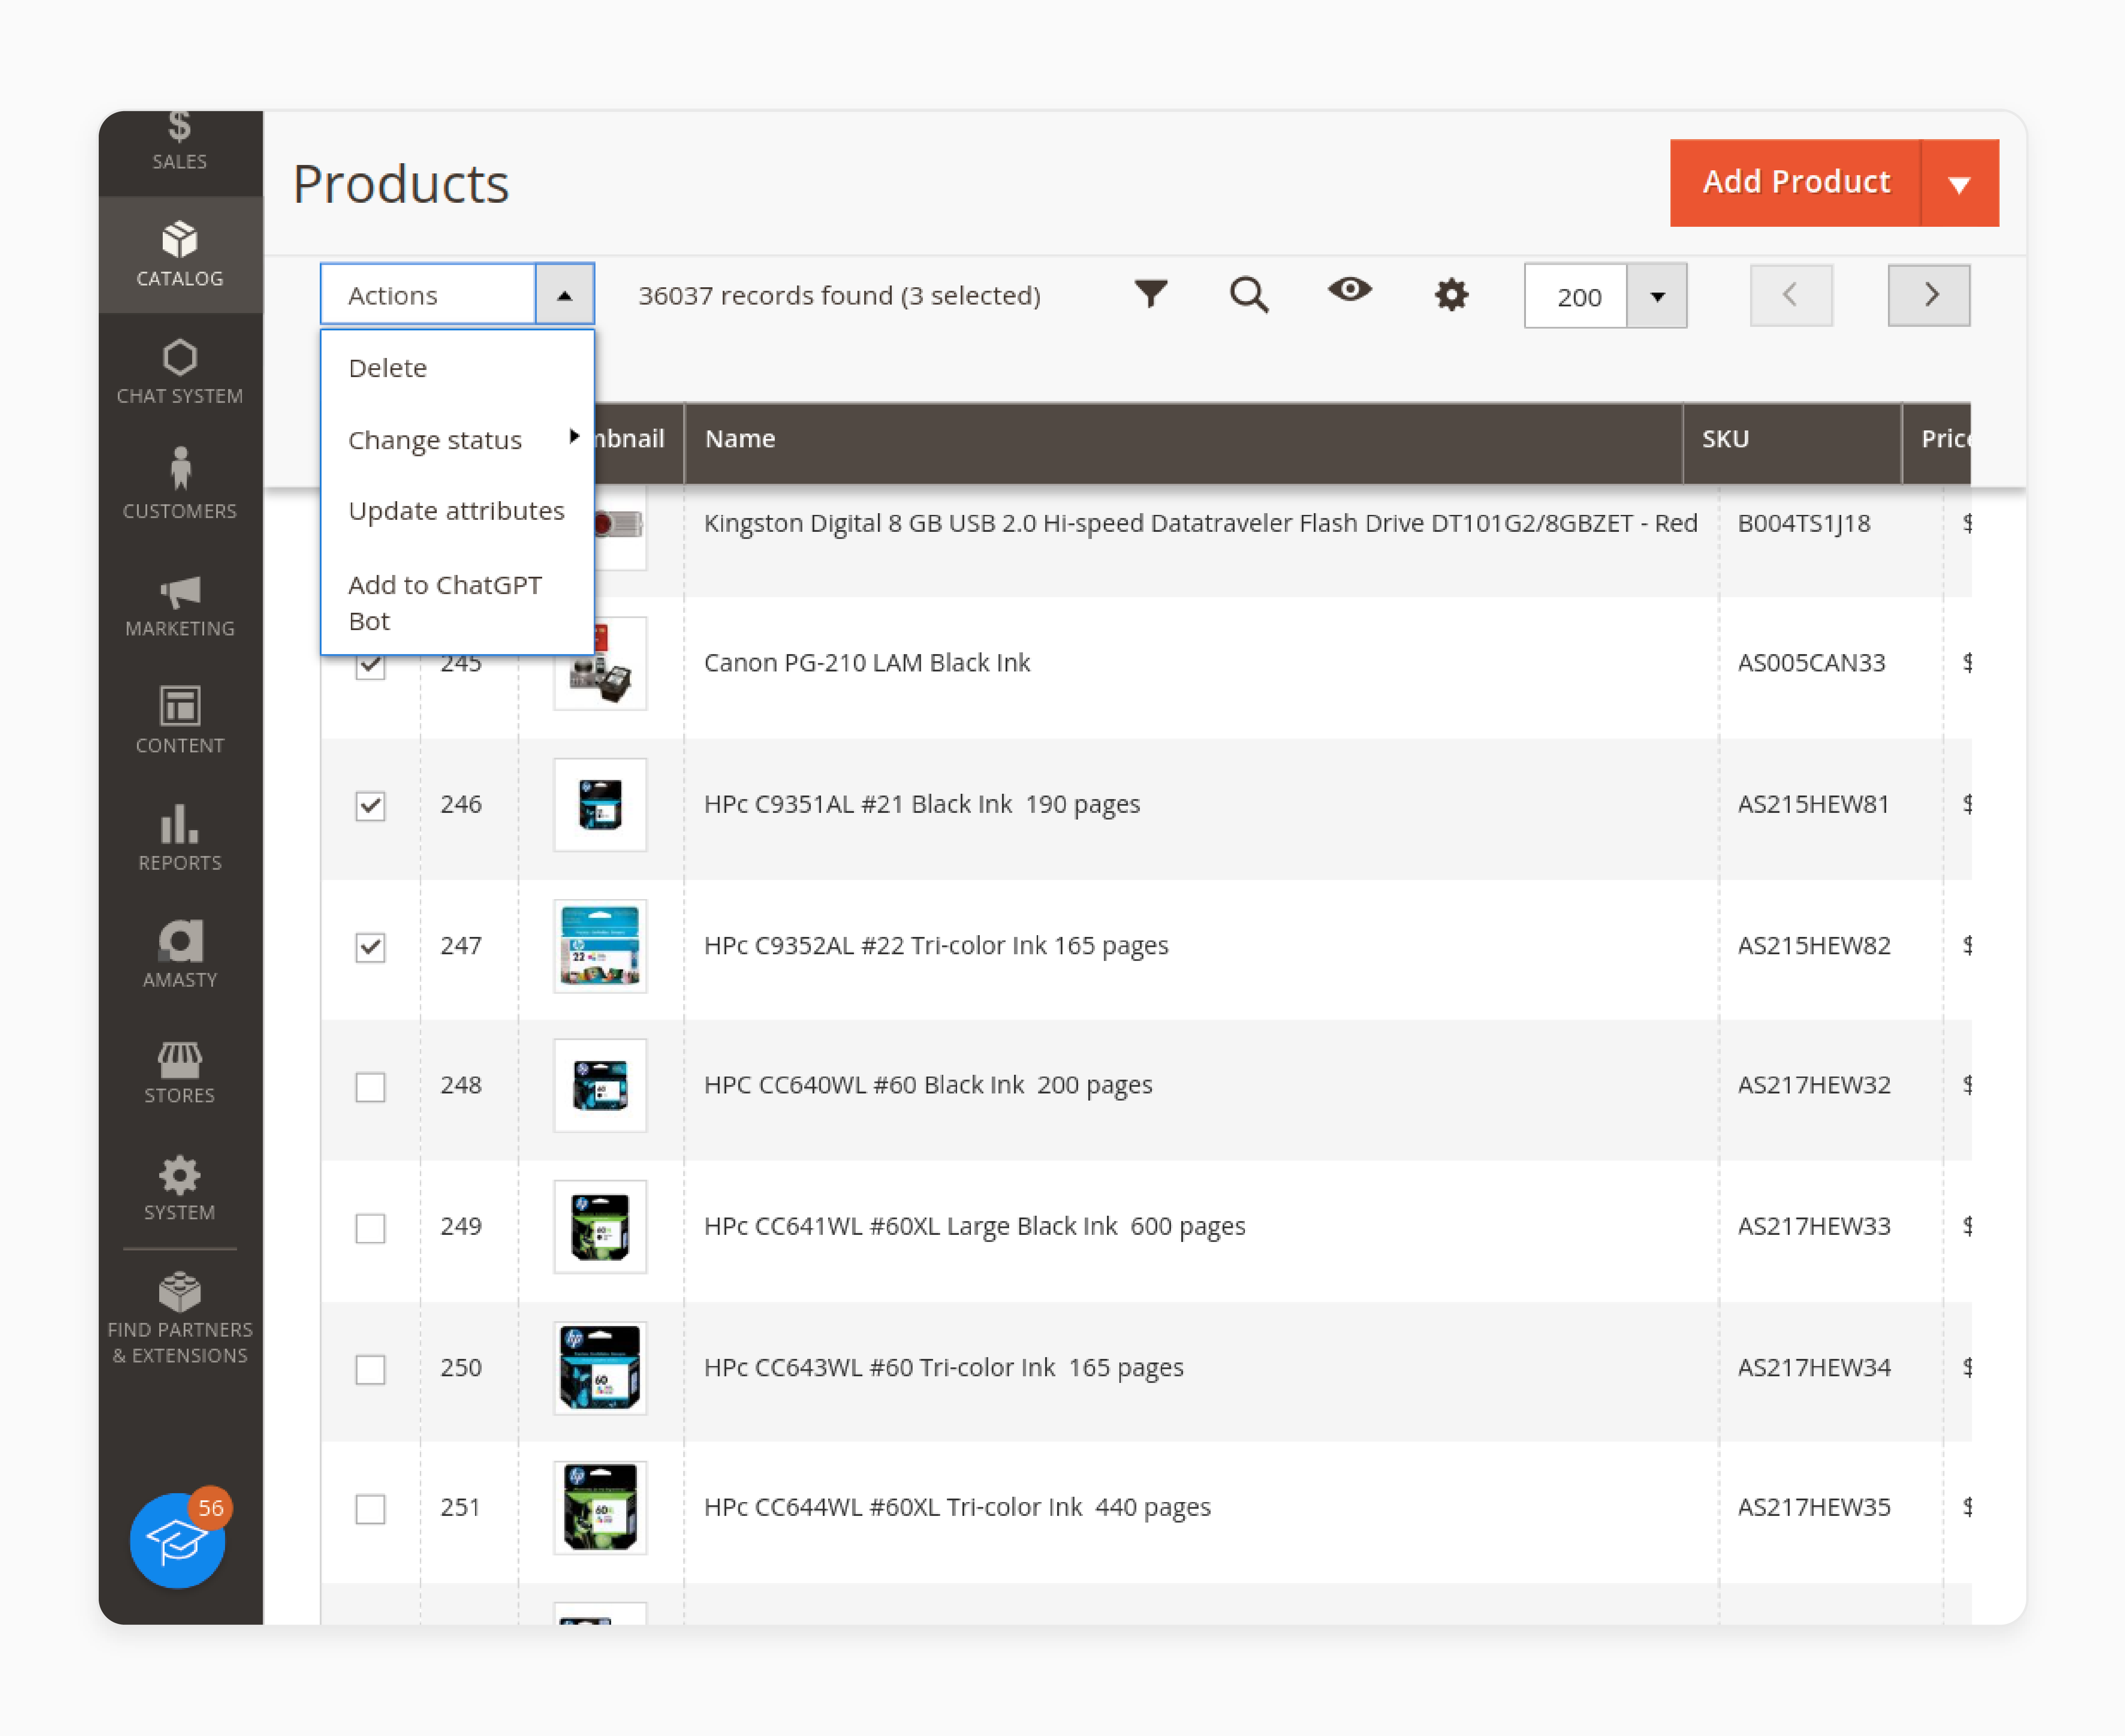Click the Canon PG-210 ink thumbnail
The width and height of the screenshot is (2125, 1736).
click(x=600, y=663)
